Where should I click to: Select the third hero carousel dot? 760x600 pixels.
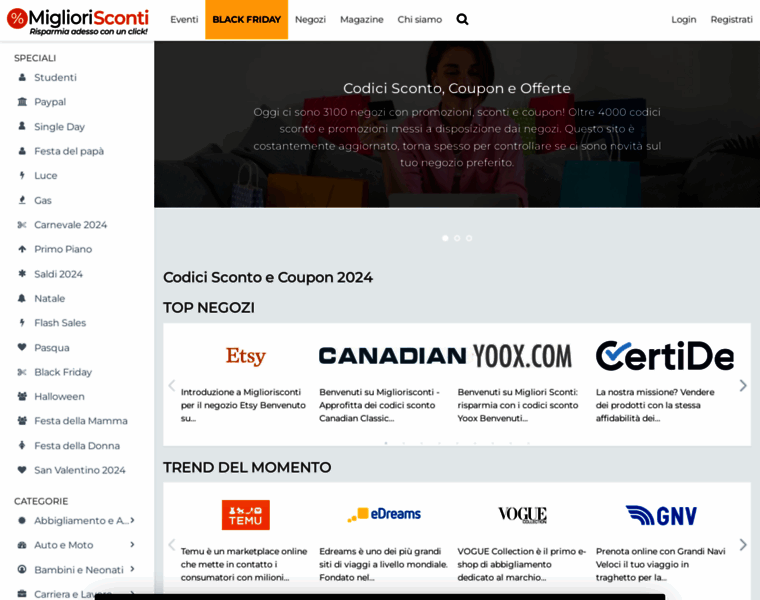tap(469, 238)
